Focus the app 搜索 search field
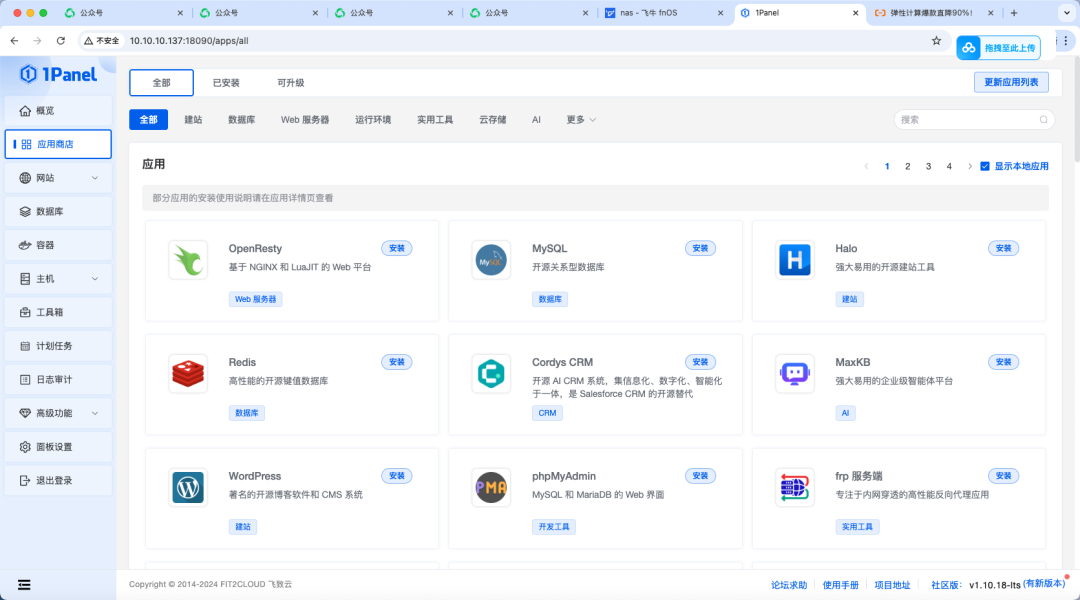The image size is (1080, 600). tap(974, 120)
